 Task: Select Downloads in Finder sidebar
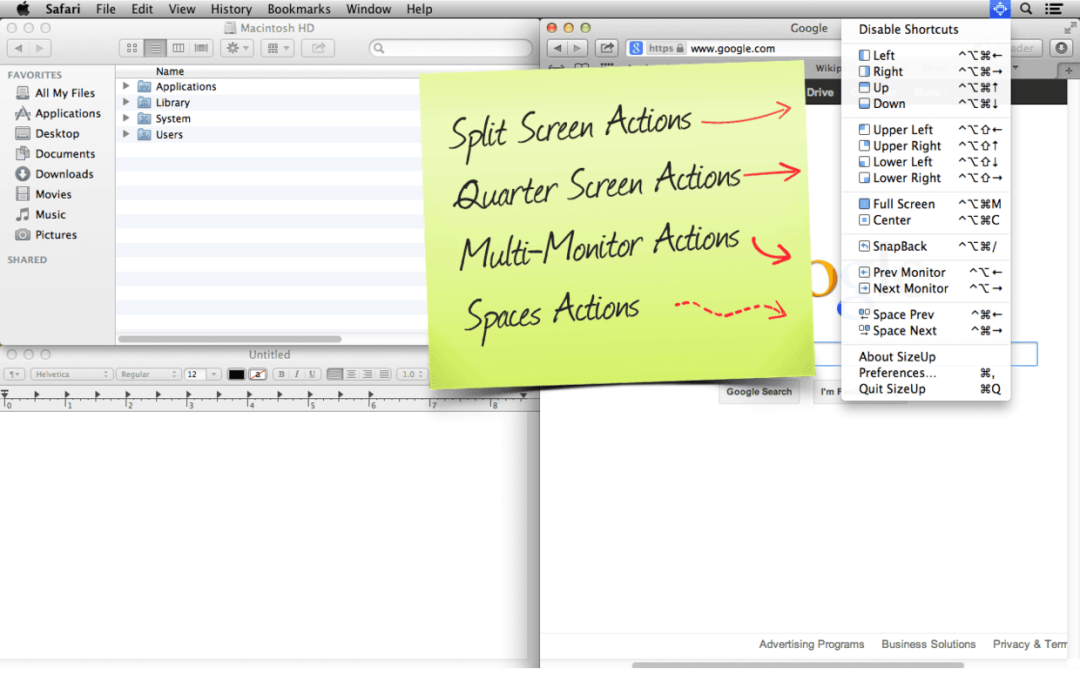[64, 174]
